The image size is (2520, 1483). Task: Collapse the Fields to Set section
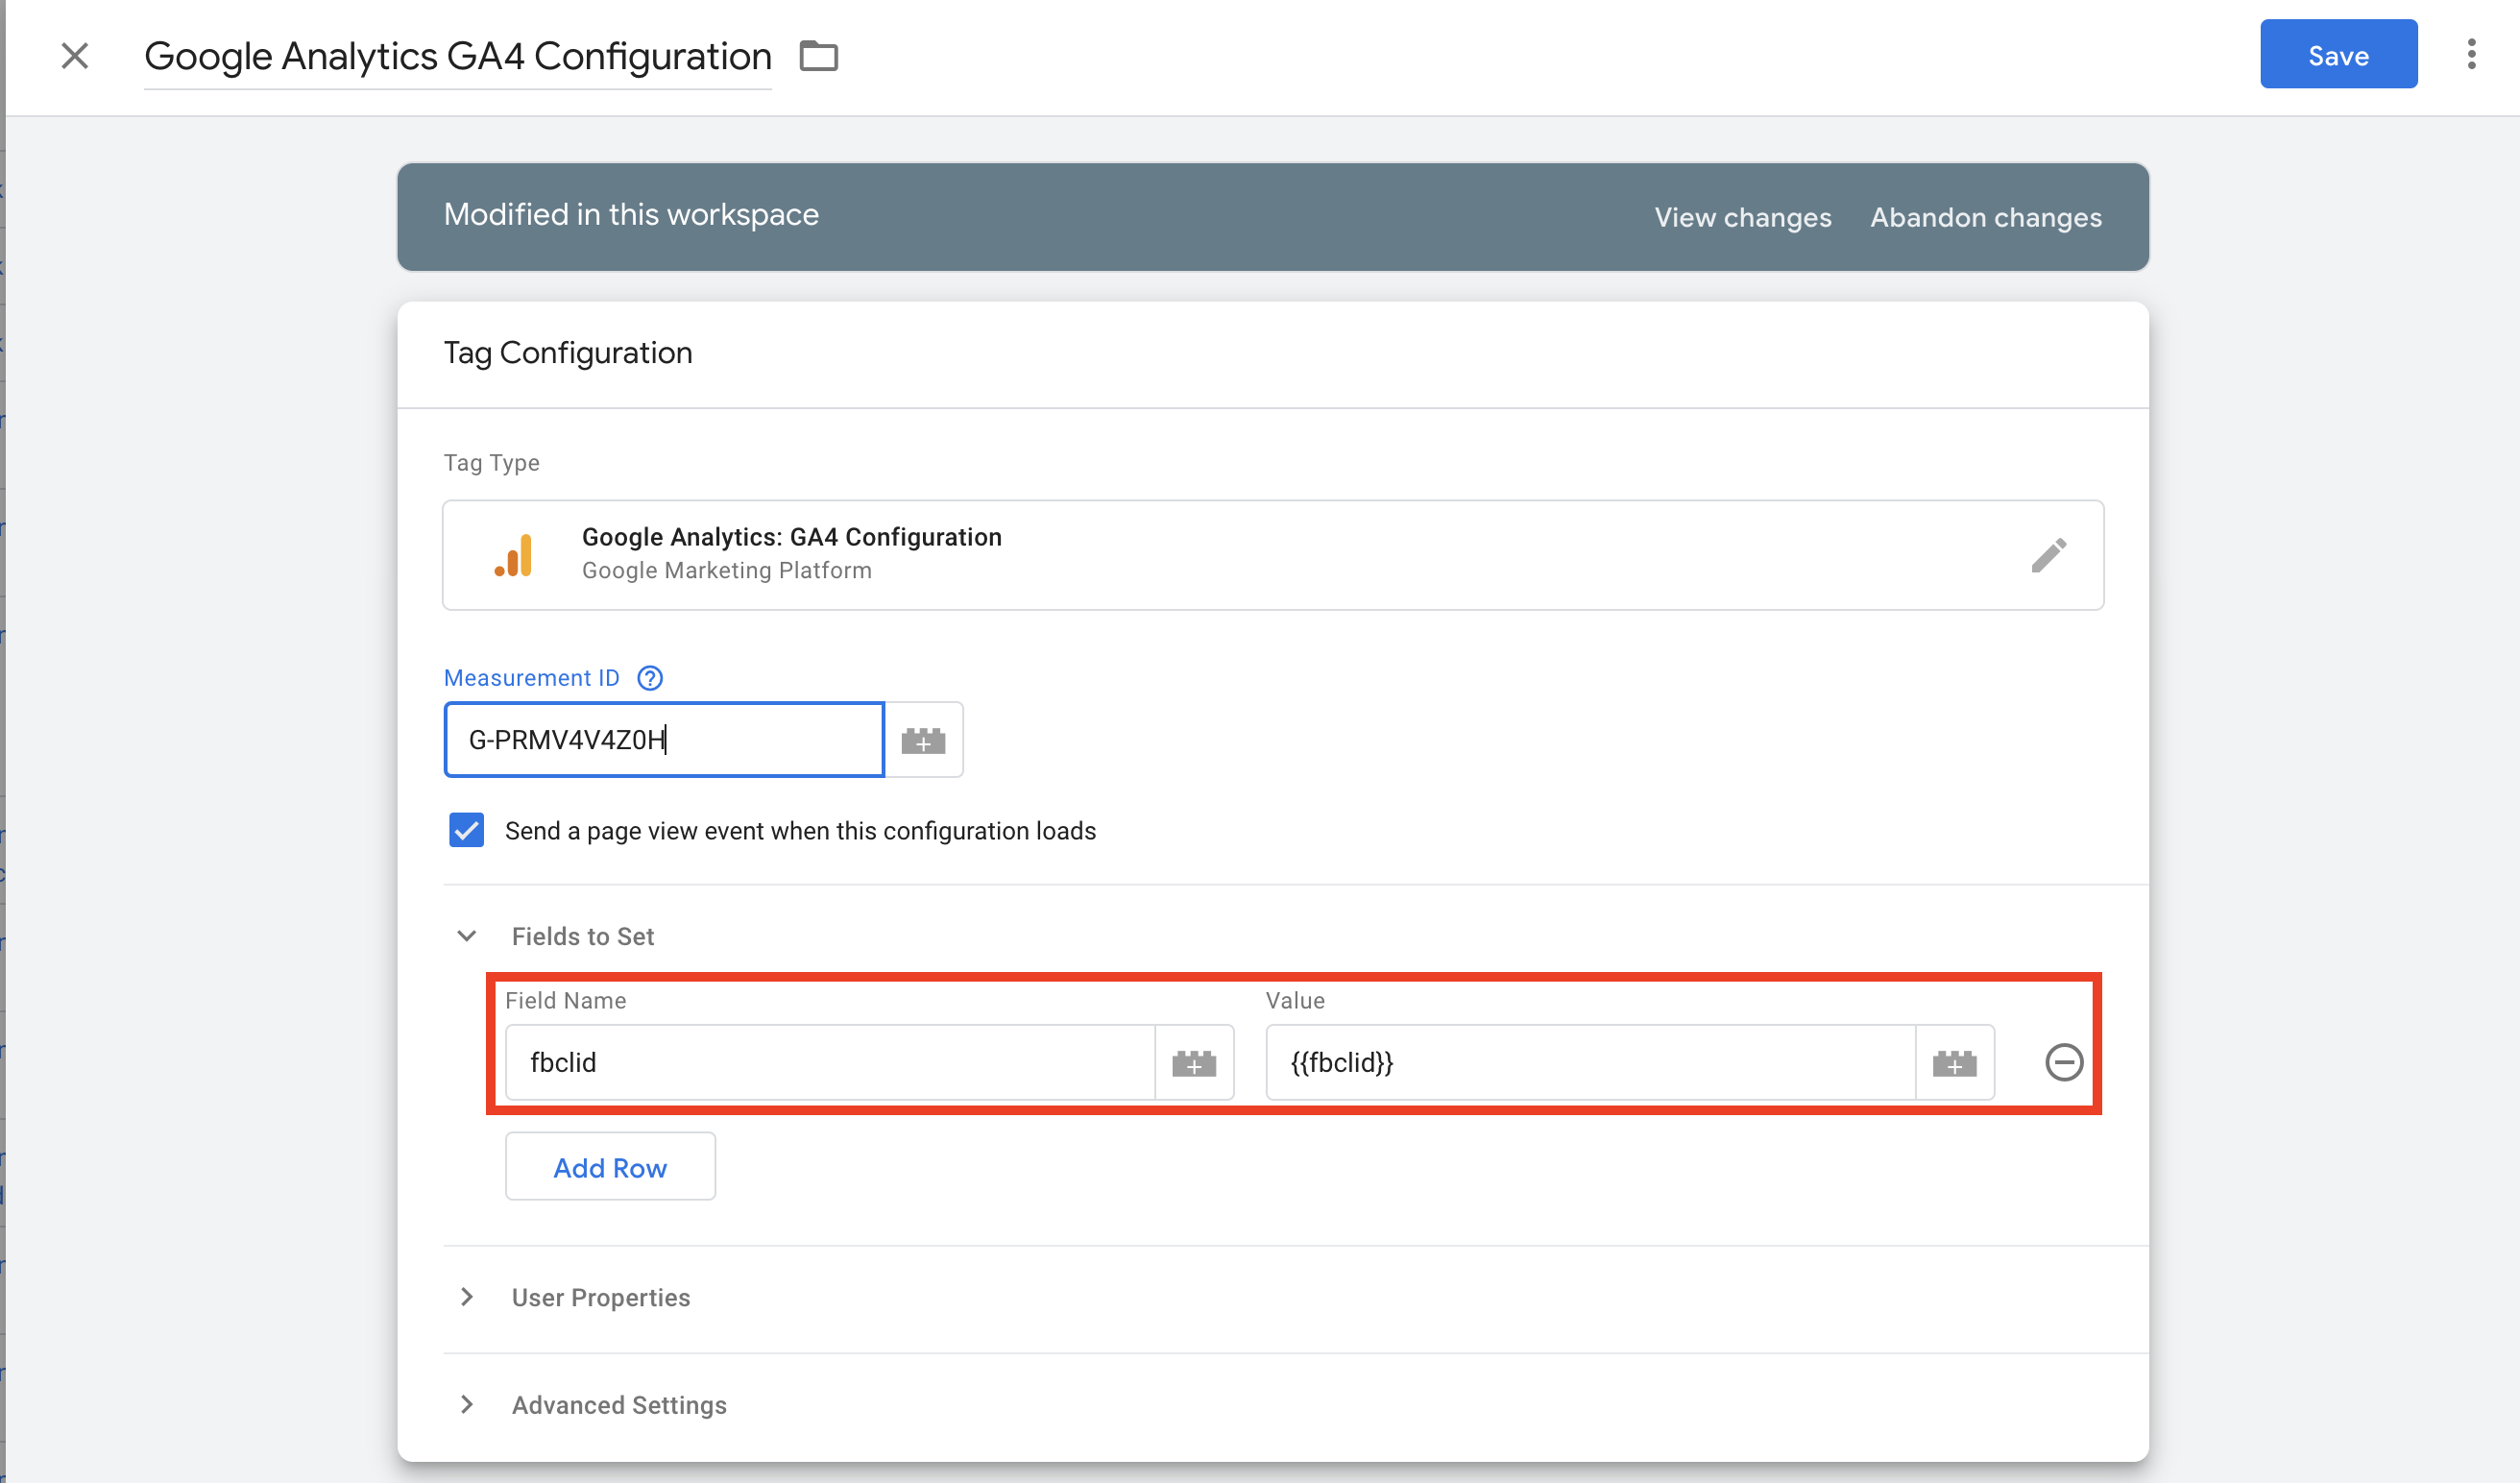point(467,936)
